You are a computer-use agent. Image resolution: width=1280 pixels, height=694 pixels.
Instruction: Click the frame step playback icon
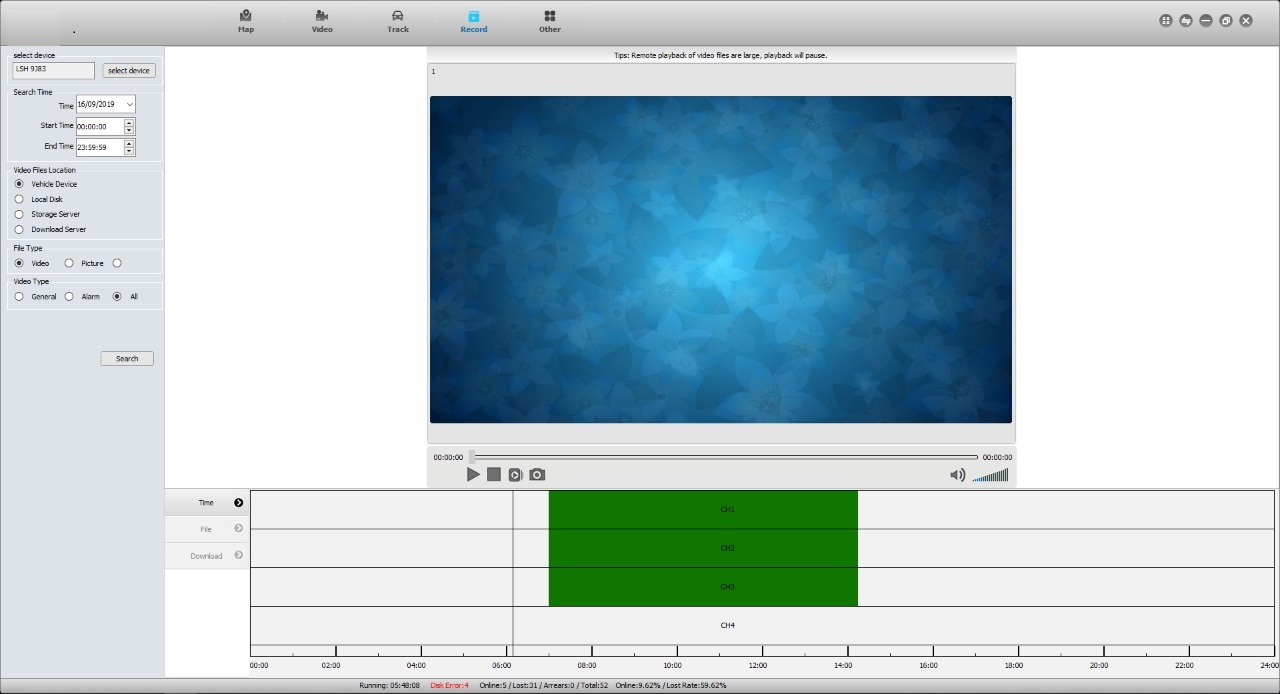coord(515,475)
